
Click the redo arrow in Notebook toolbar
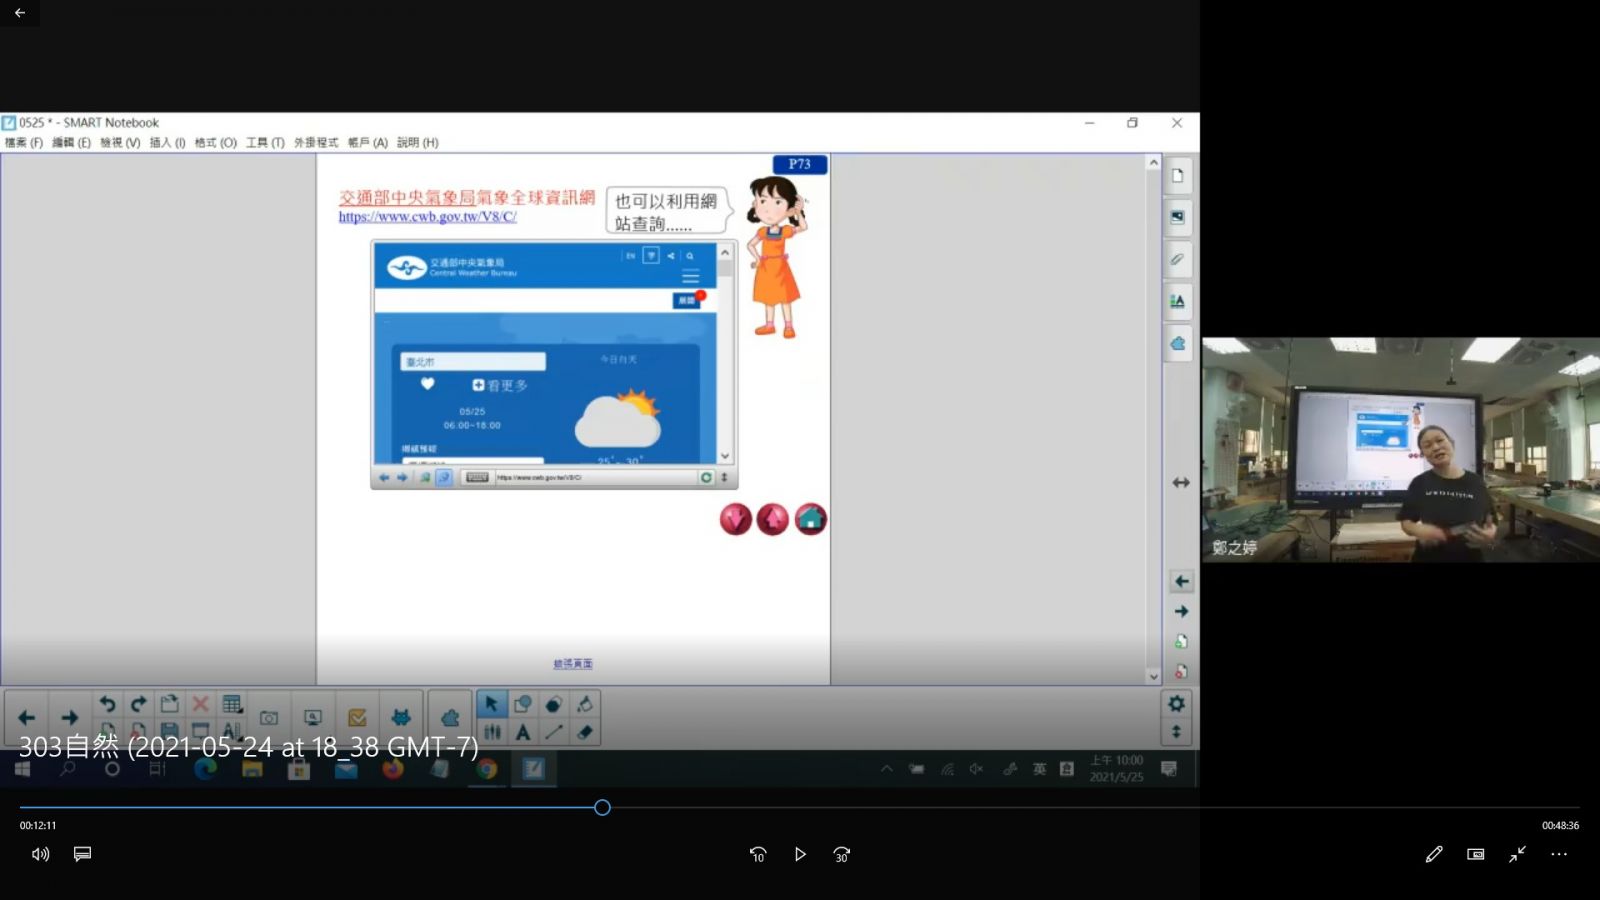point(138,704)
